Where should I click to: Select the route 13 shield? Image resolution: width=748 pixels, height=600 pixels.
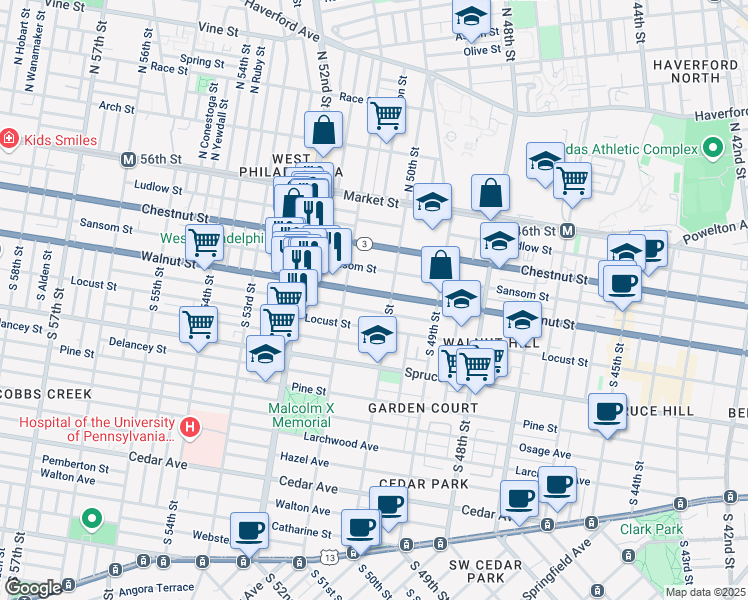click(329, 557)
